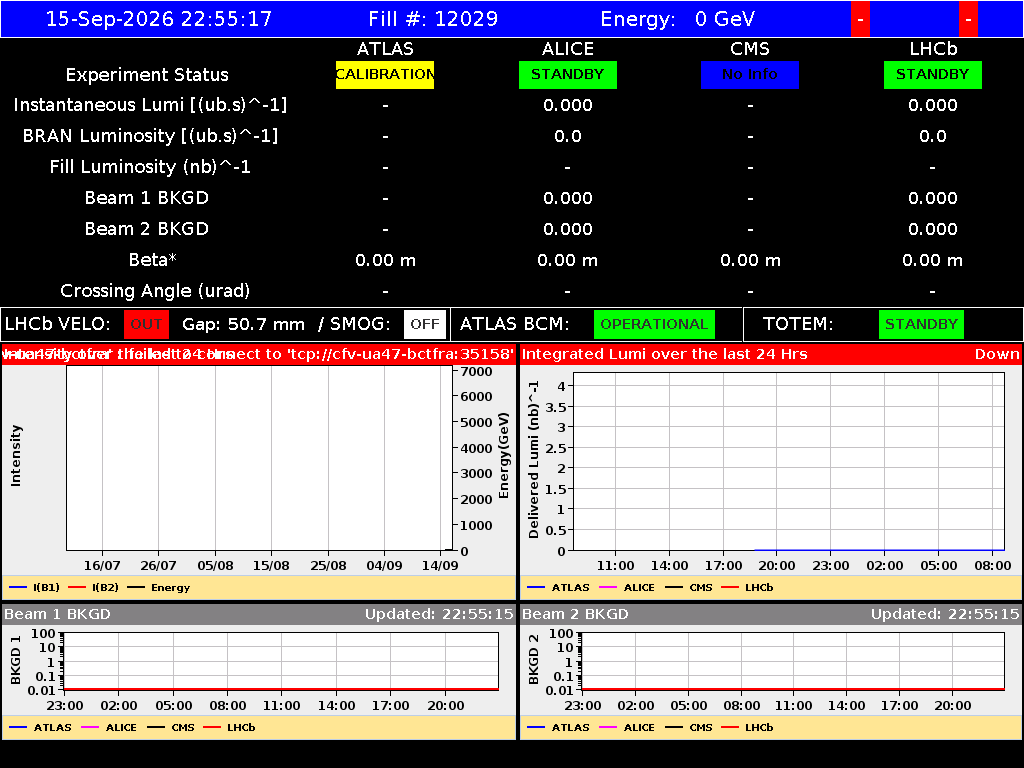Click the SMOG OFF indicator

425,325
